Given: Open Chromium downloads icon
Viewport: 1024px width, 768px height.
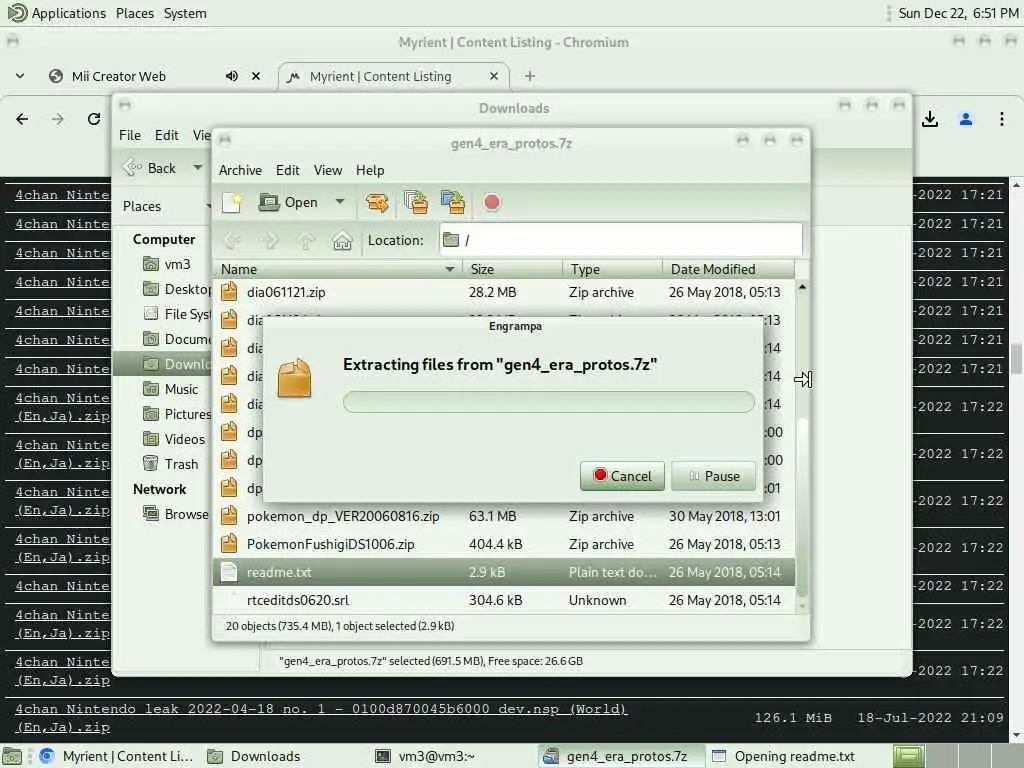Looking at the screenshot, I should click(x=930, y=119).
